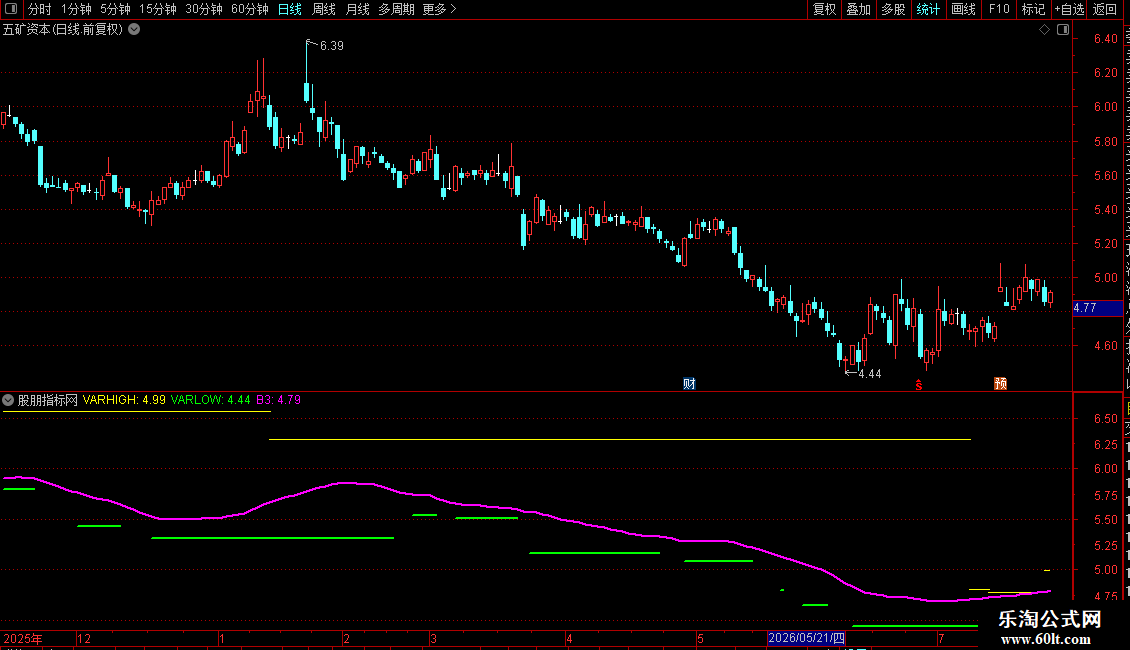The width and height of the screenshot is (1130, 650).
Task: Click the red S marker on chart
Action: pos(919,385)
